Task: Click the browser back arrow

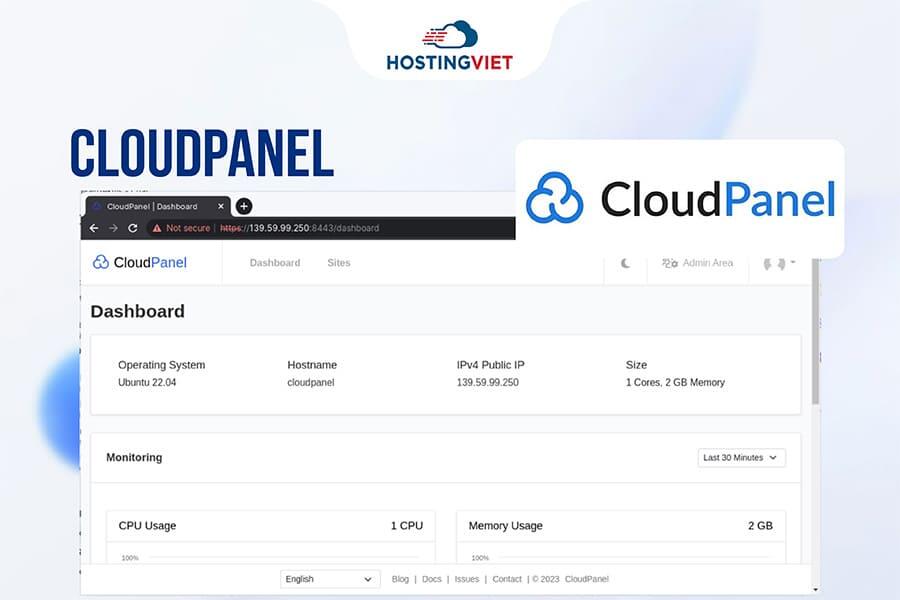Action: [x=93, y=228]
